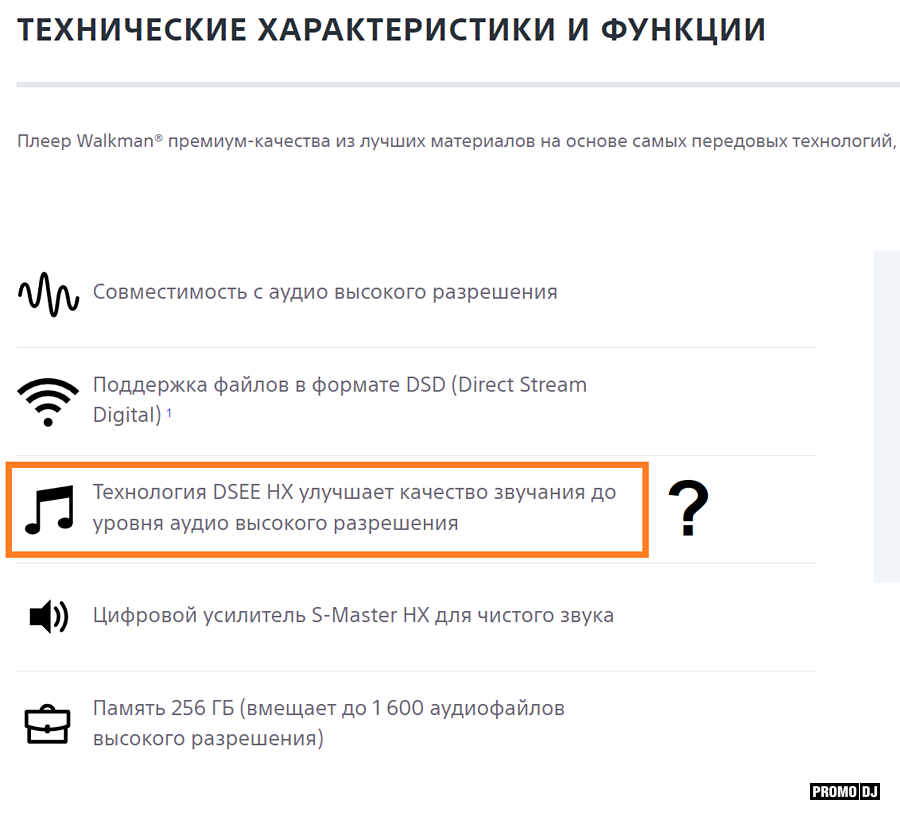Select the 'Технология DSEE HX' feature text
Screen dimensions: 900x816
(x=354, y=507)
